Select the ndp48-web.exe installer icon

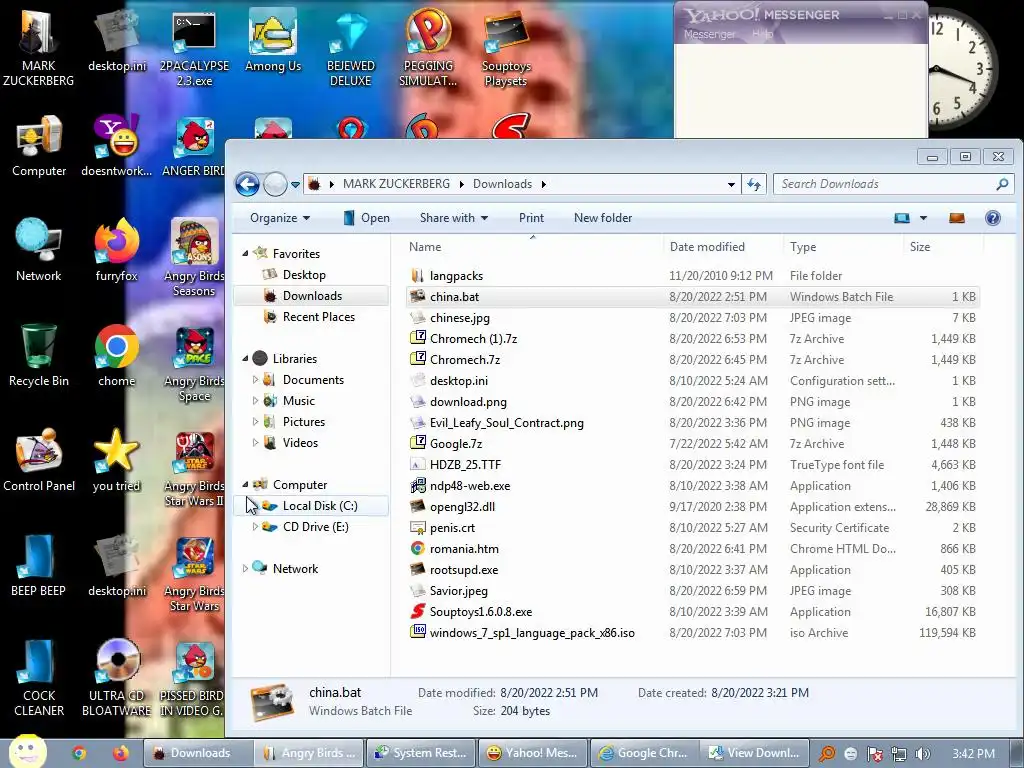coord(417,485)
